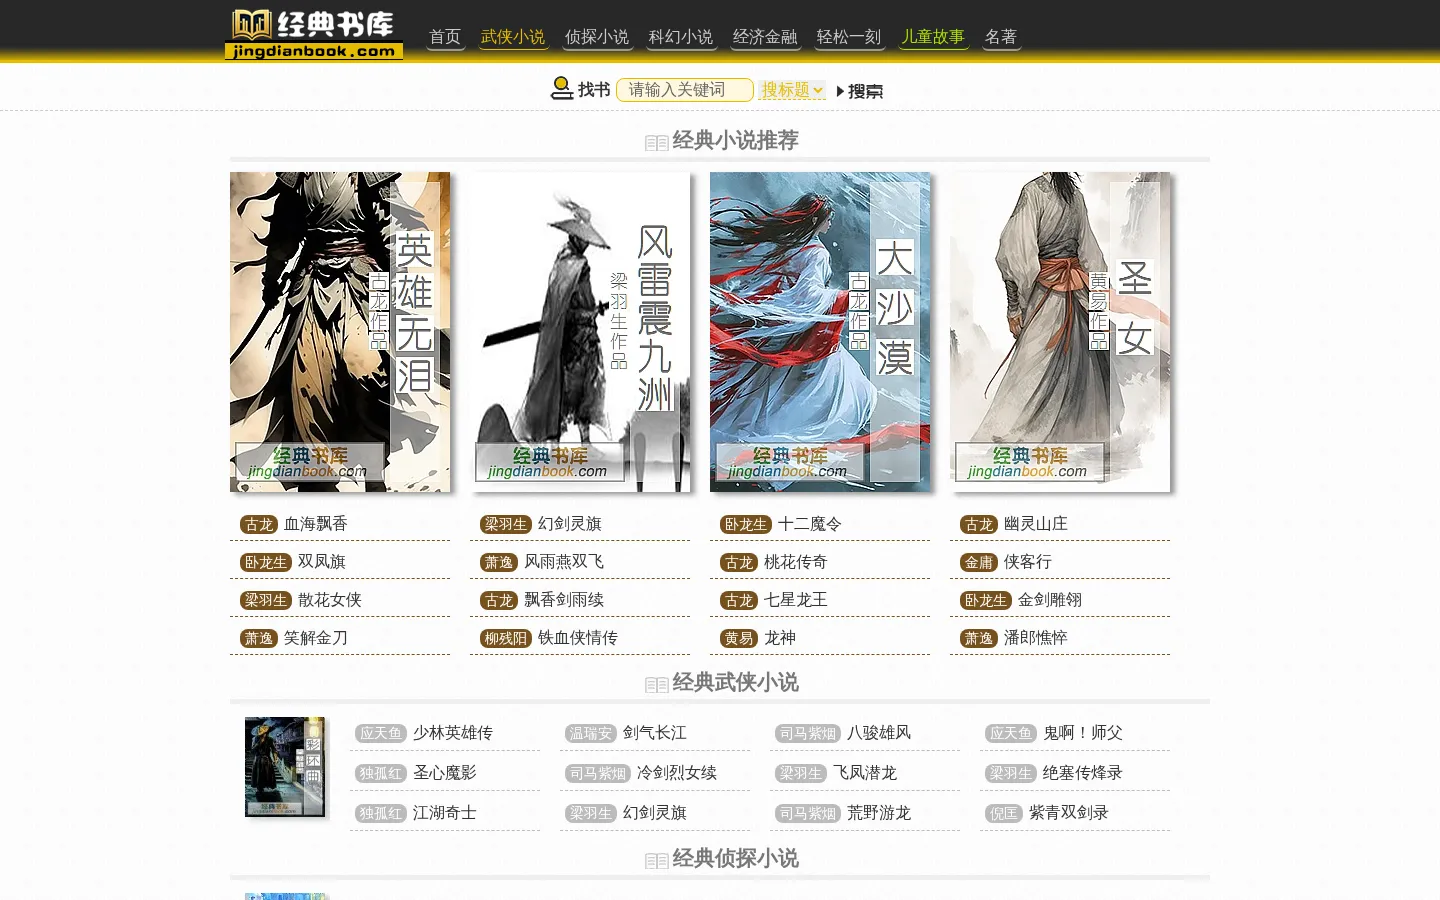1440x900 pixels.
Task: Open the 大沙漠 book cover
Action: [x=820, y=332]
